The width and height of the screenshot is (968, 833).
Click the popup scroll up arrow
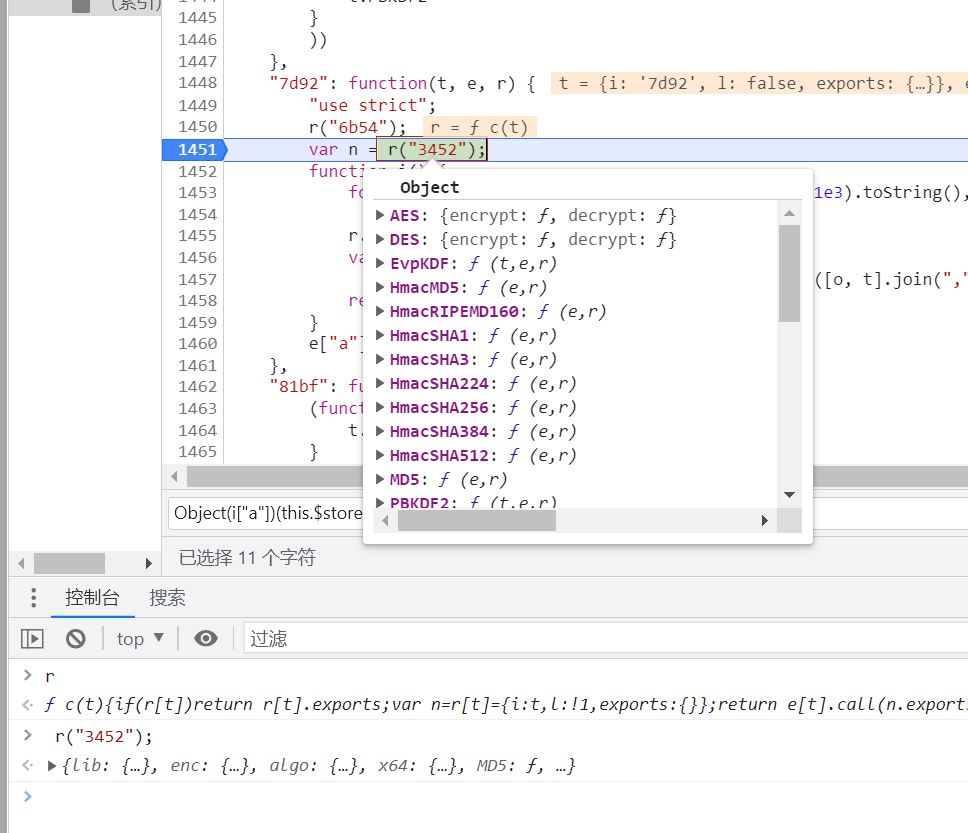pyautogui.click(x=789, y=212)
